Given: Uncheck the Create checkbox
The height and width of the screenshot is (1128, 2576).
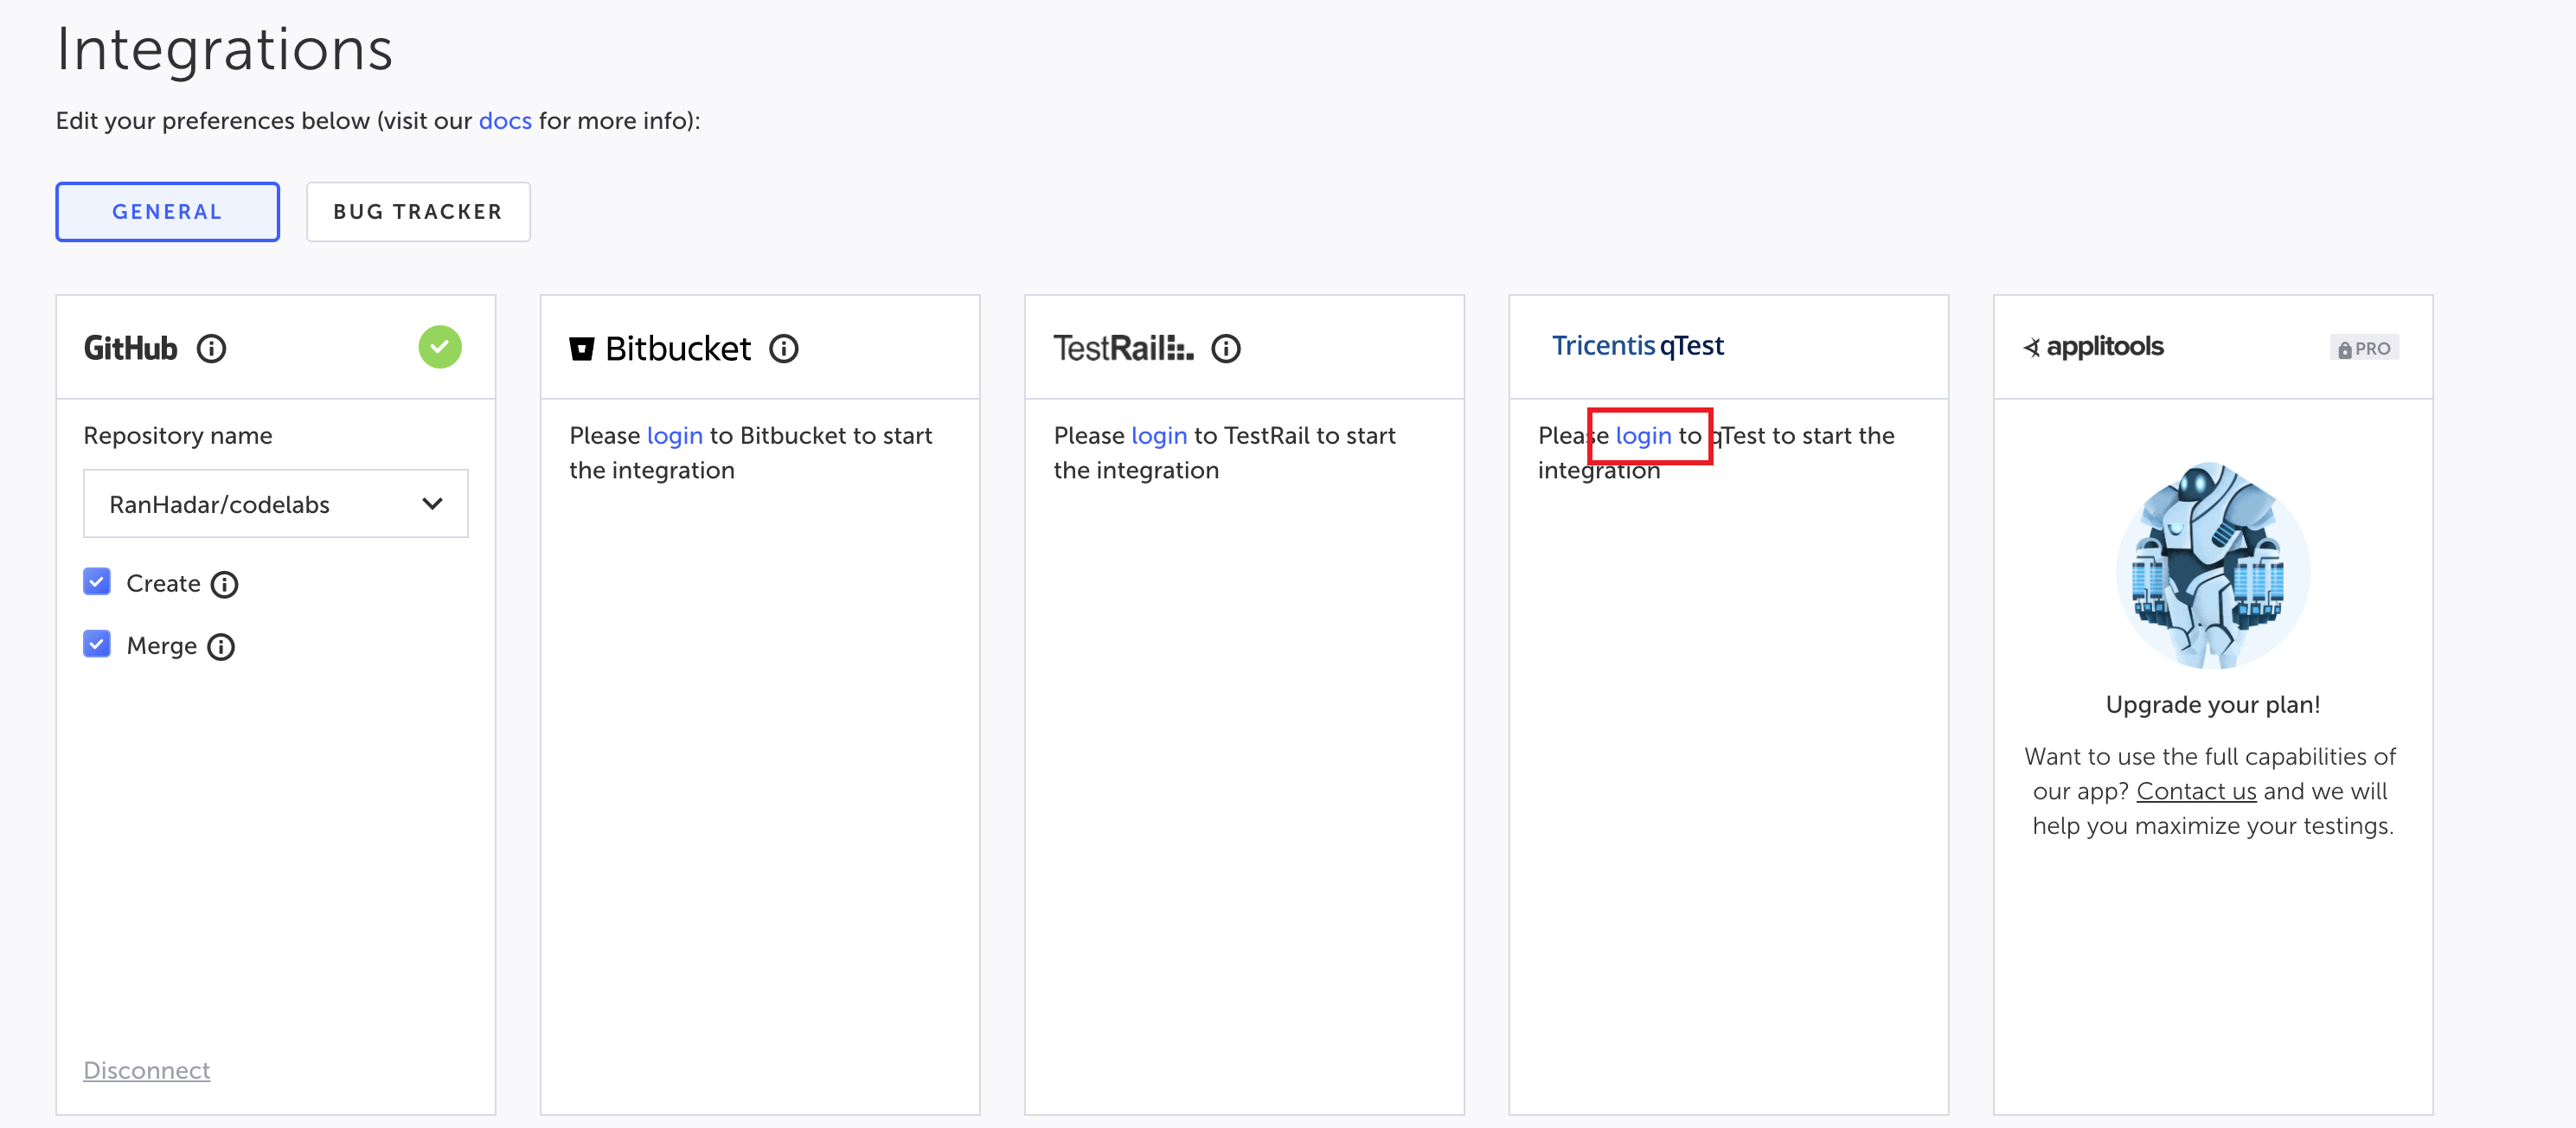Looking at the screenshot, I should pos(97,582).
